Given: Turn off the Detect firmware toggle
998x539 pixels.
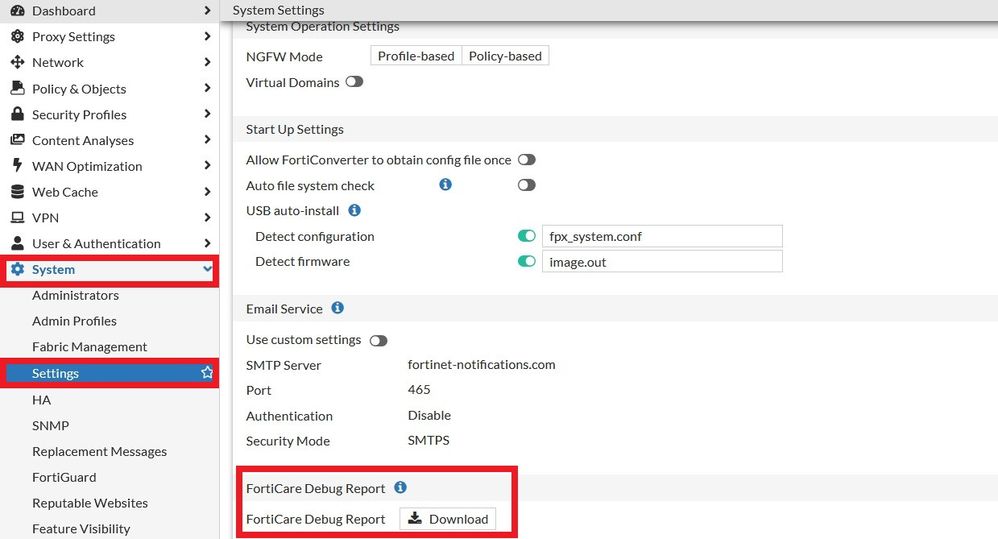Looking at the screenshot, I should coord(526,262).
